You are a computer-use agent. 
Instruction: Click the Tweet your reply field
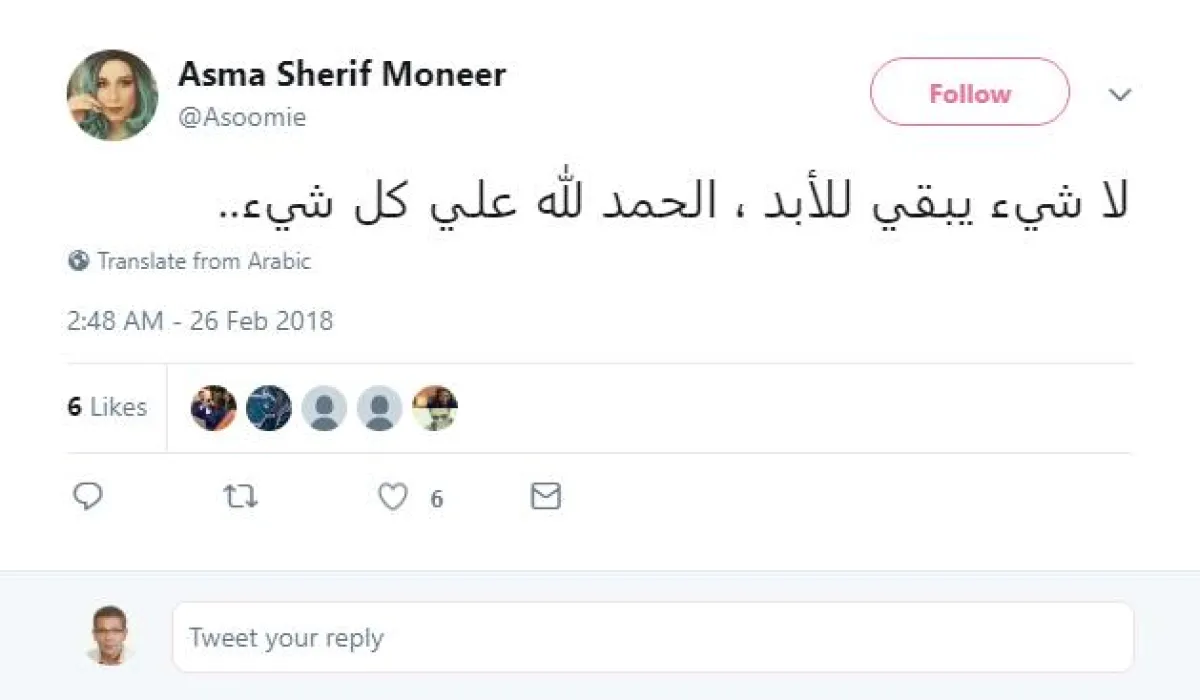(652, 637)
